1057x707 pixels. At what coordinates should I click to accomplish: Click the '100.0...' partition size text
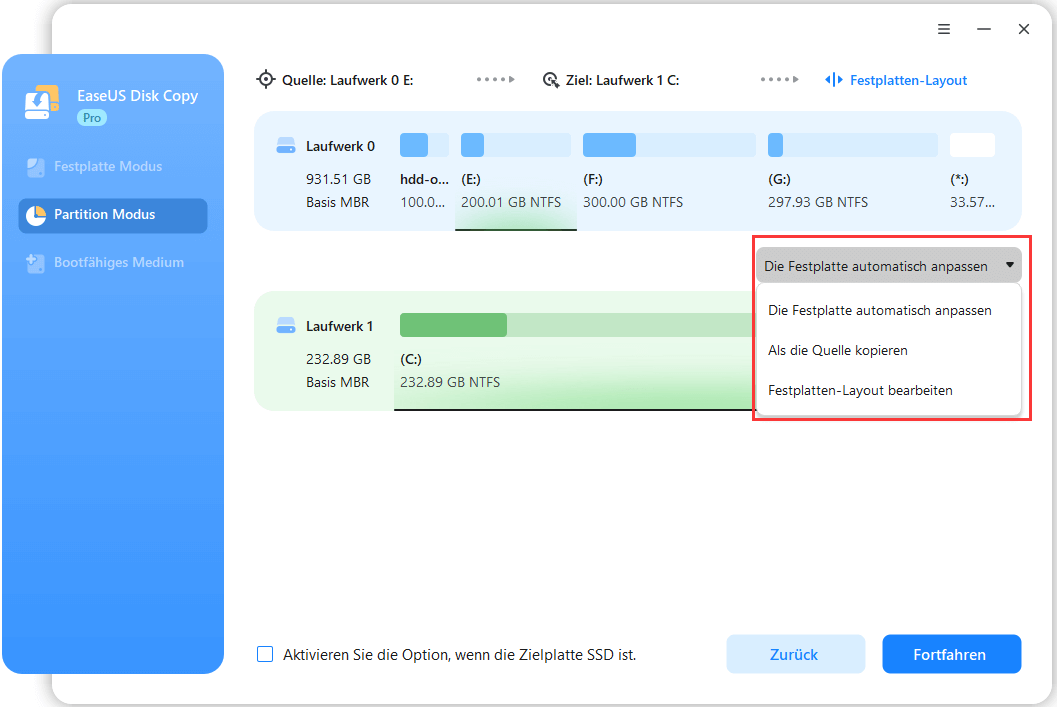pyautogui.click(x=423, y=202)
